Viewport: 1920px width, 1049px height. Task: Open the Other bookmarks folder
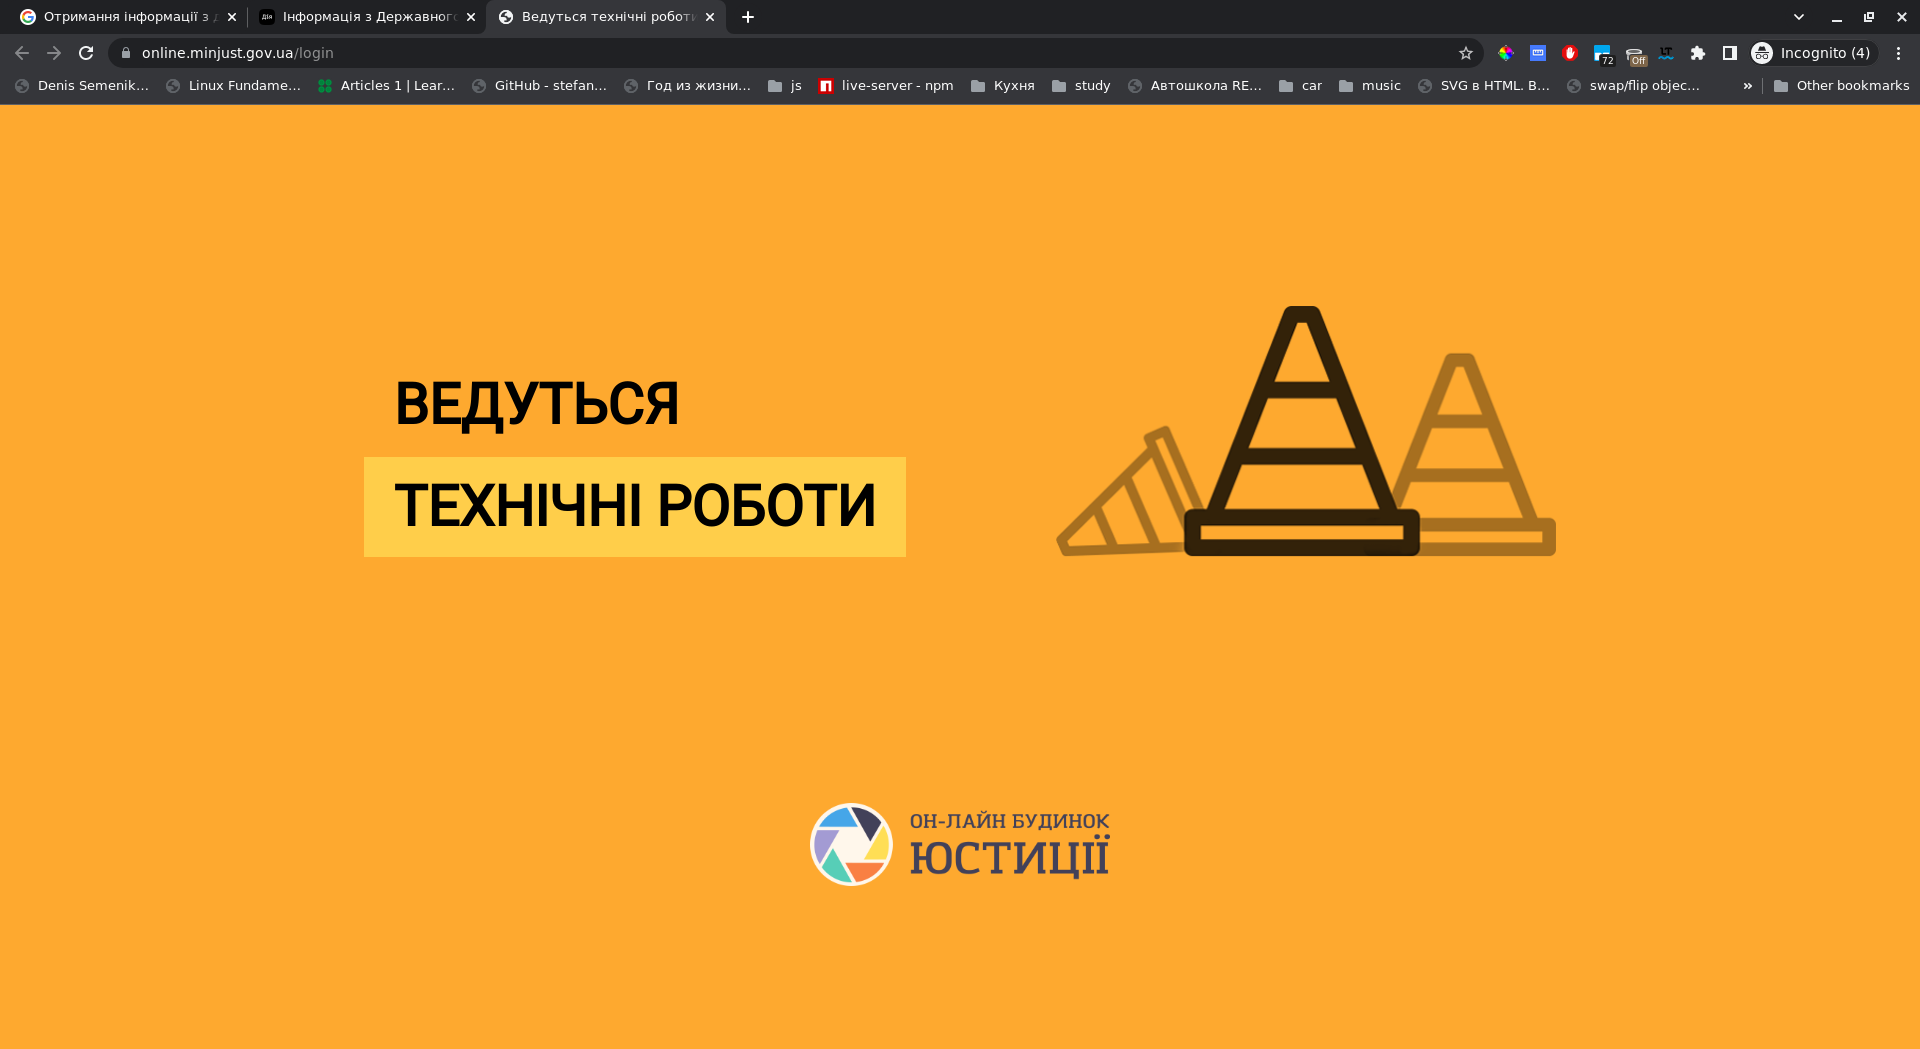coord(1841,86)
